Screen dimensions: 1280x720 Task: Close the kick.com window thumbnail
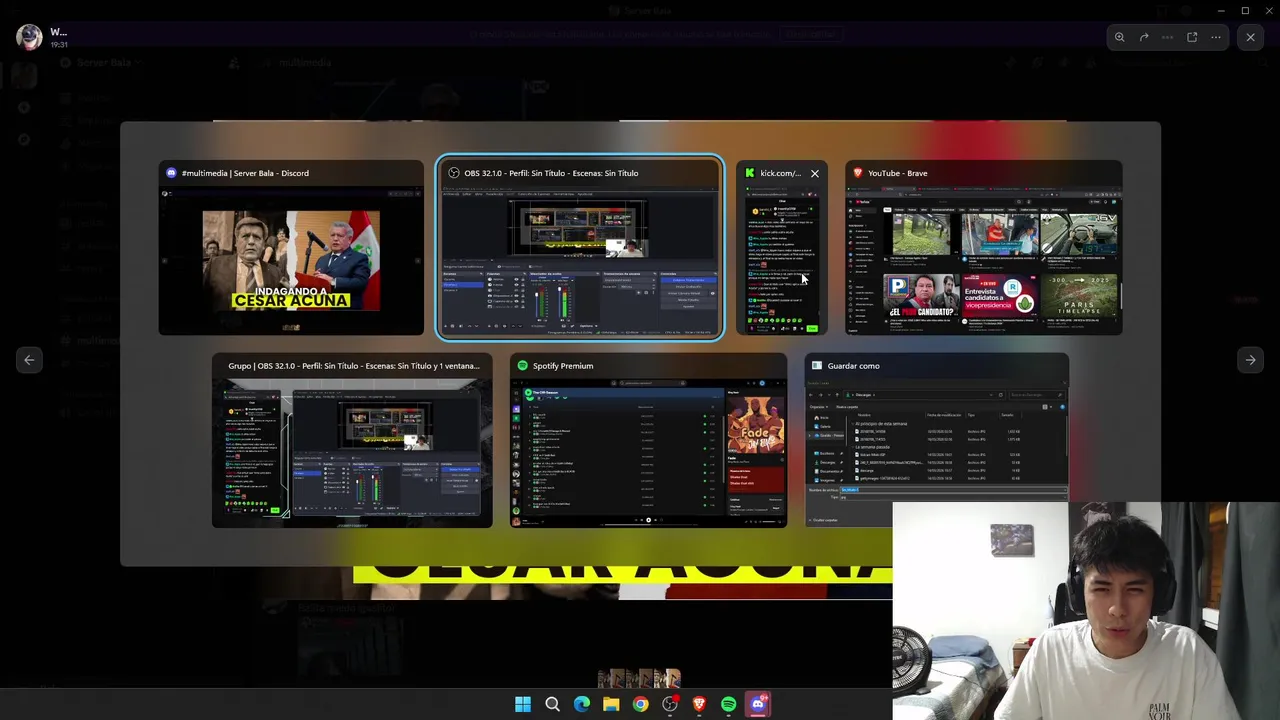(814, 173)
